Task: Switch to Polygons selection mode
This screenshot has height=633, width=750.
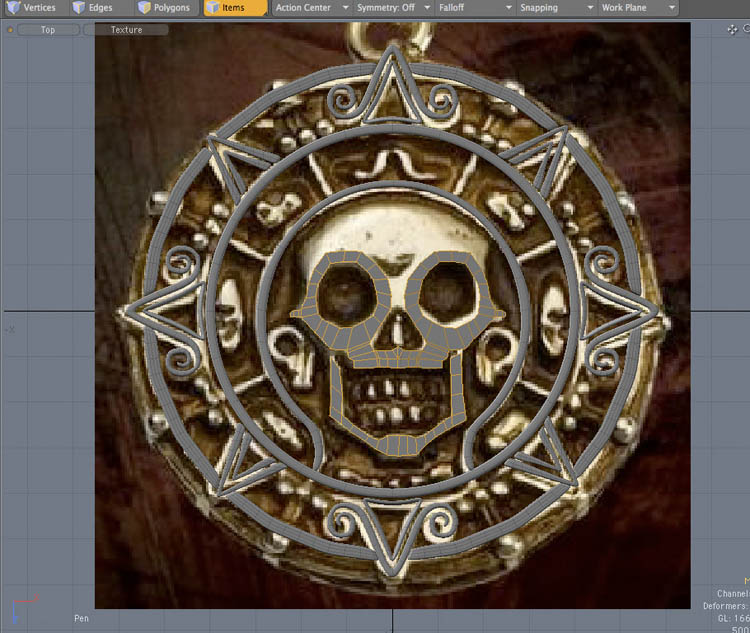Action: 168,8
